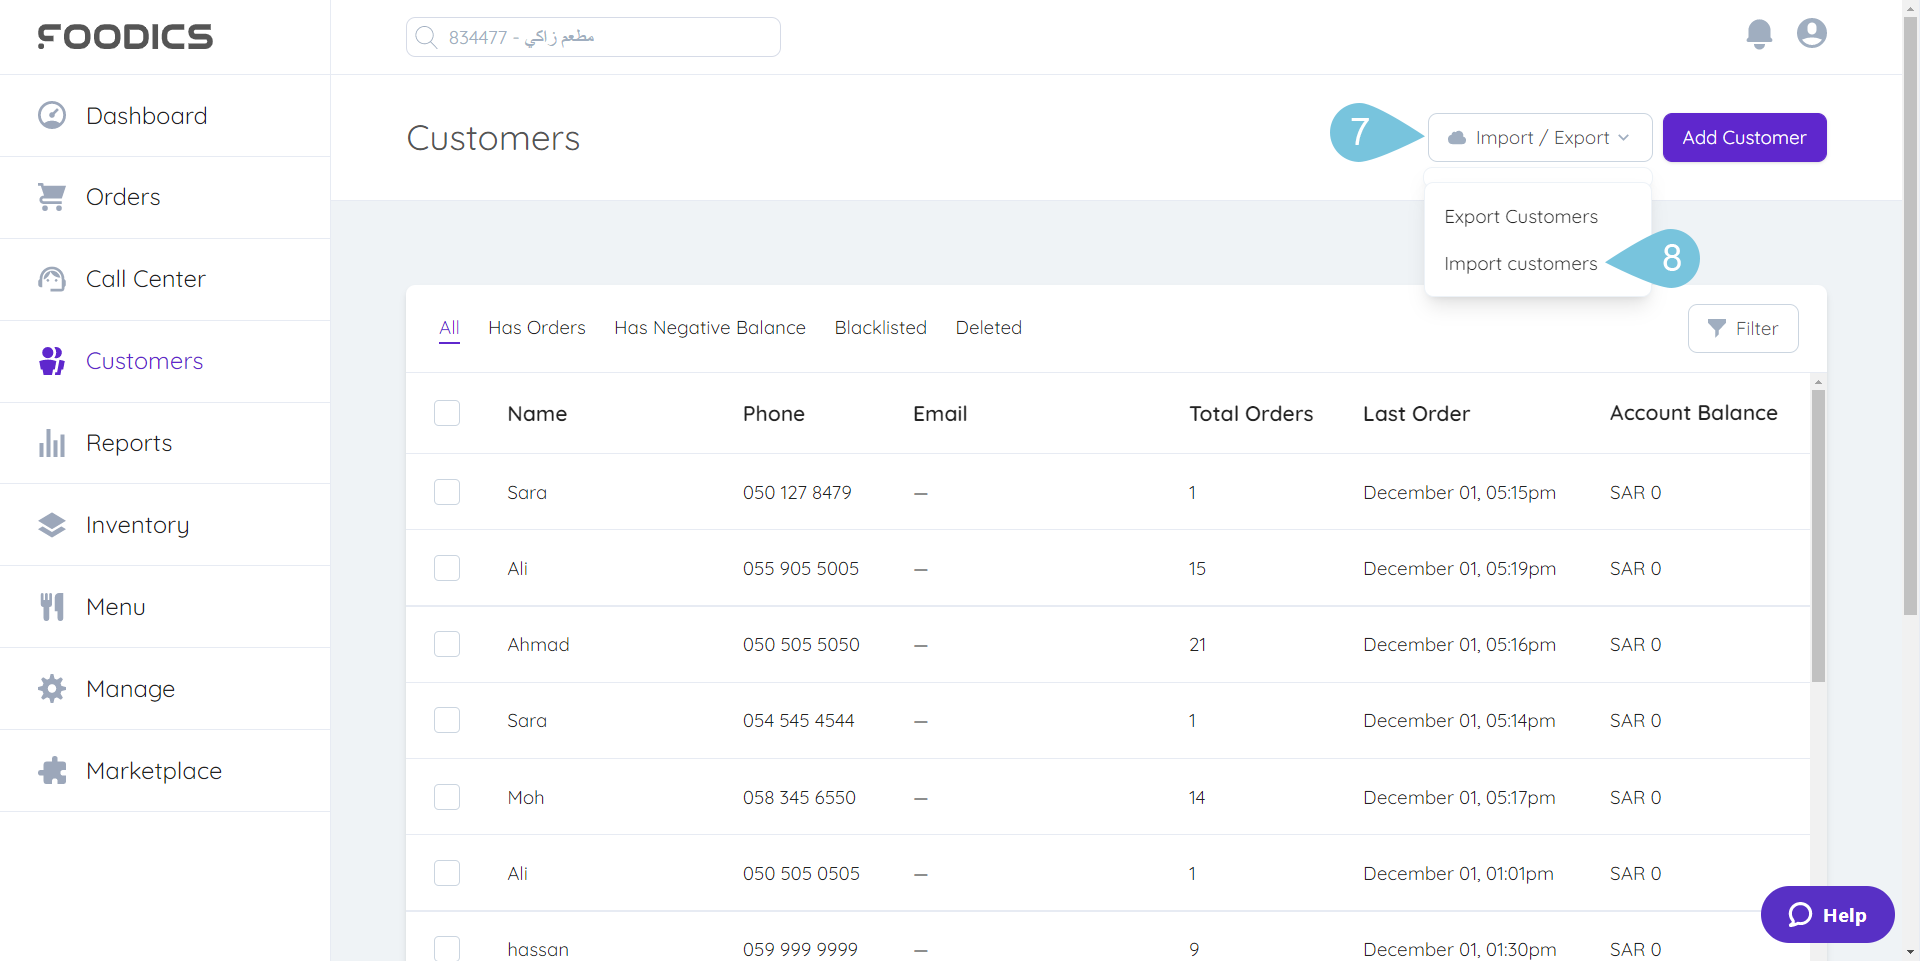Check the select-all checkbox in table header
This screenshot has height=961, width=1920.
coord(447,413)
